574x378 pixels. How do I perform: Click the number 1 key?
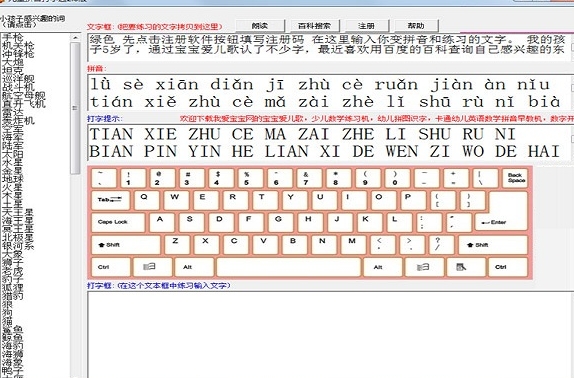click(x=133, y=178)
